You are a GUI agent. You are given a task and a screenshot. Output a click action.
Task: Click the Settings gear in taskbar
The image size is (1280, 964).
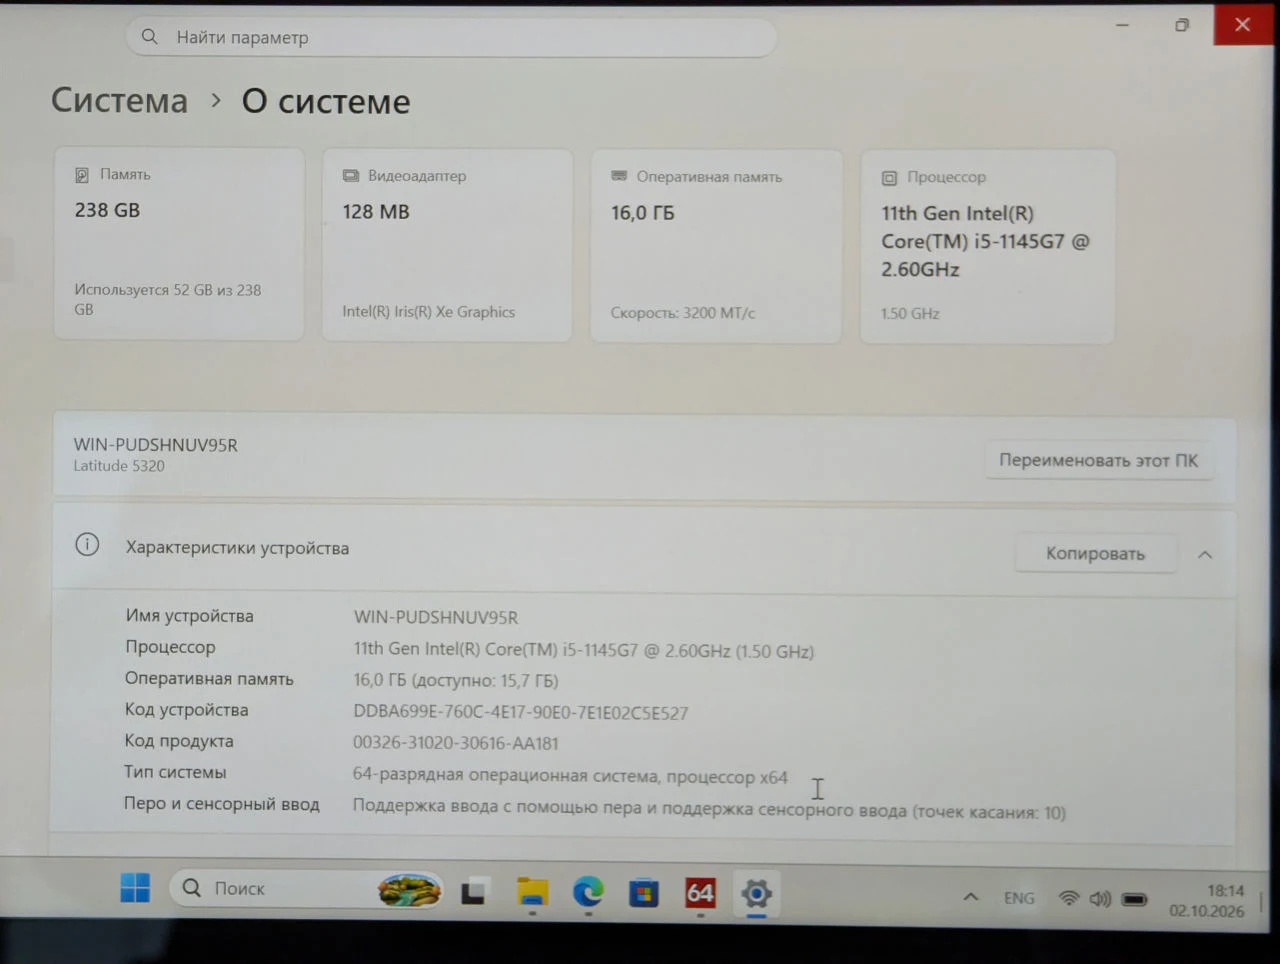756,893
